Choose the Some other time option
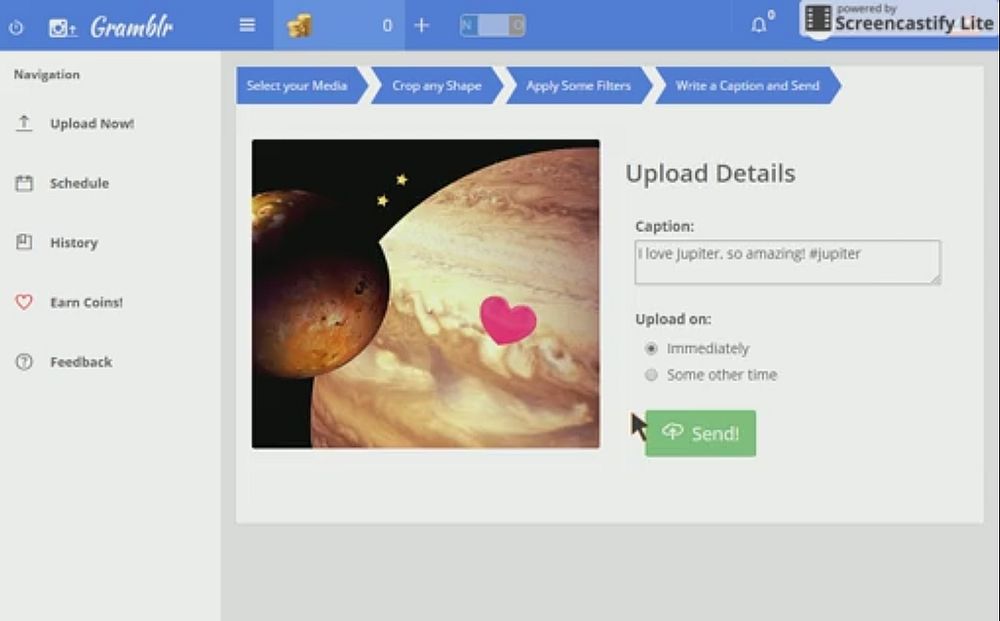Viewport: 1000px width, 621px height. (x=651, y=375)
